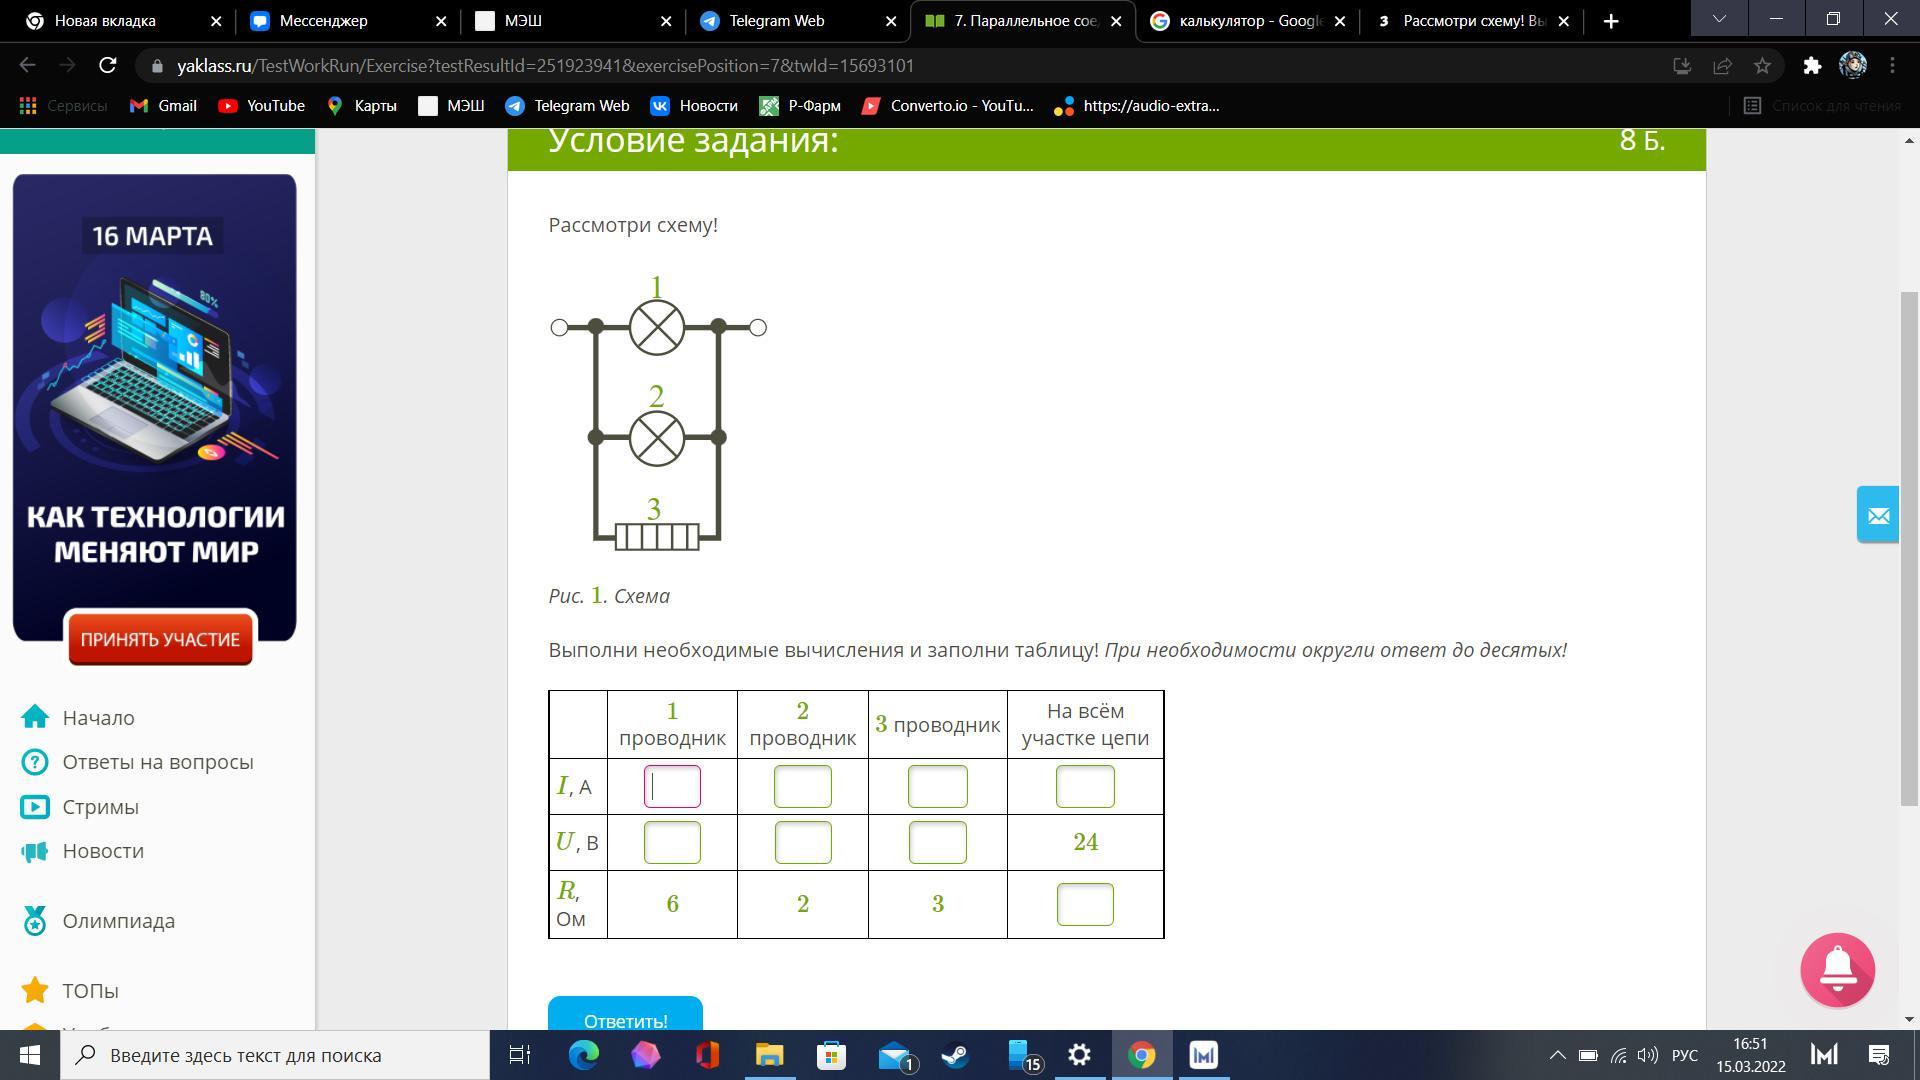Viewport: 1920px width, 1080px height.
Task: Open the blue mail feedback side button
Action: click(1877, 515)
